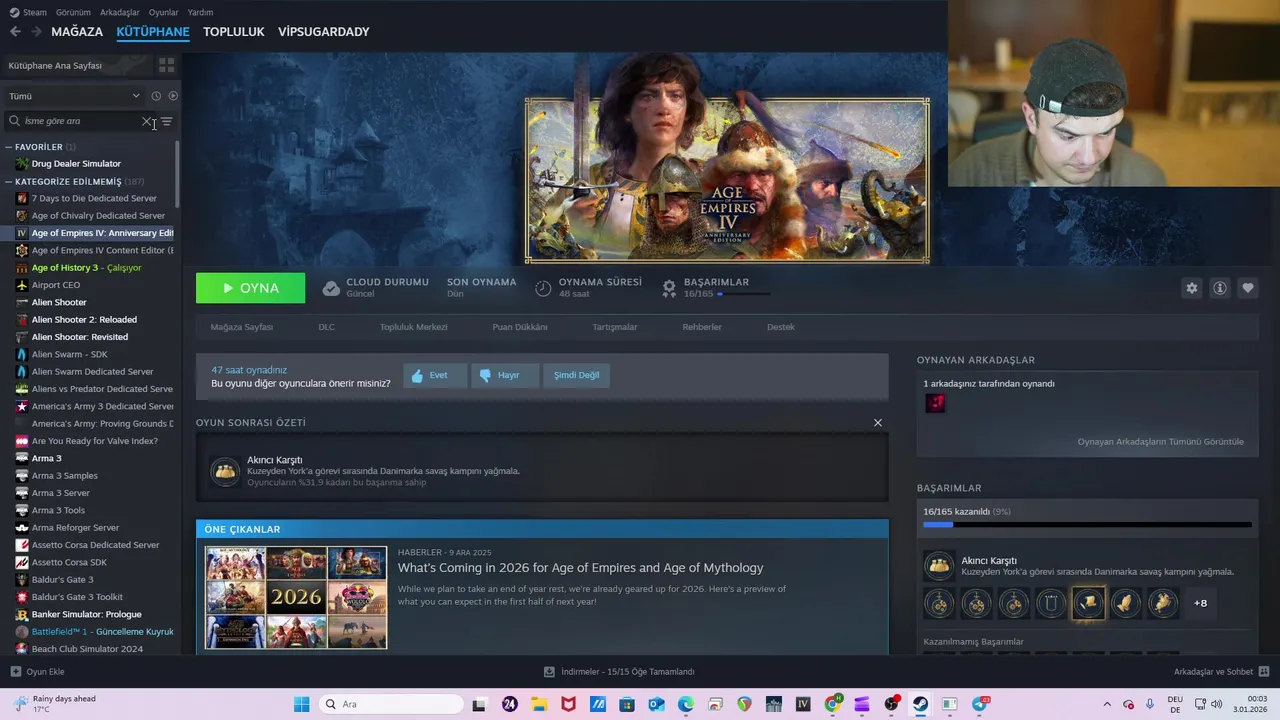
Task: Click the green OYNA play button
Action: [250, 288]
